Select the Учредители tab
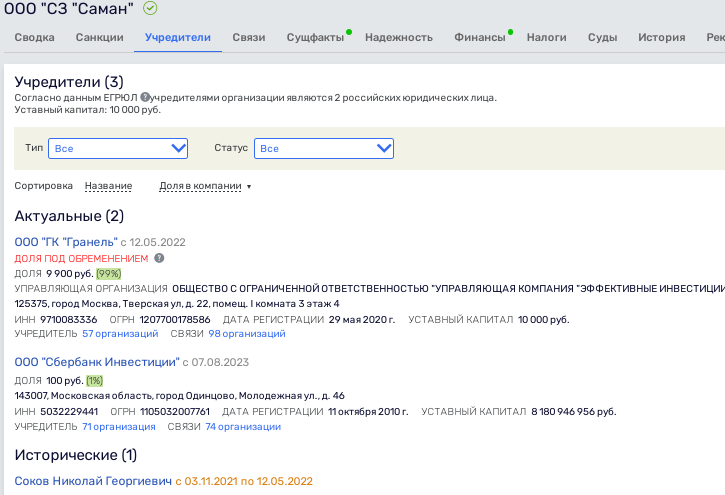This screenshot has width=725, height=495. tap(178, 37)
